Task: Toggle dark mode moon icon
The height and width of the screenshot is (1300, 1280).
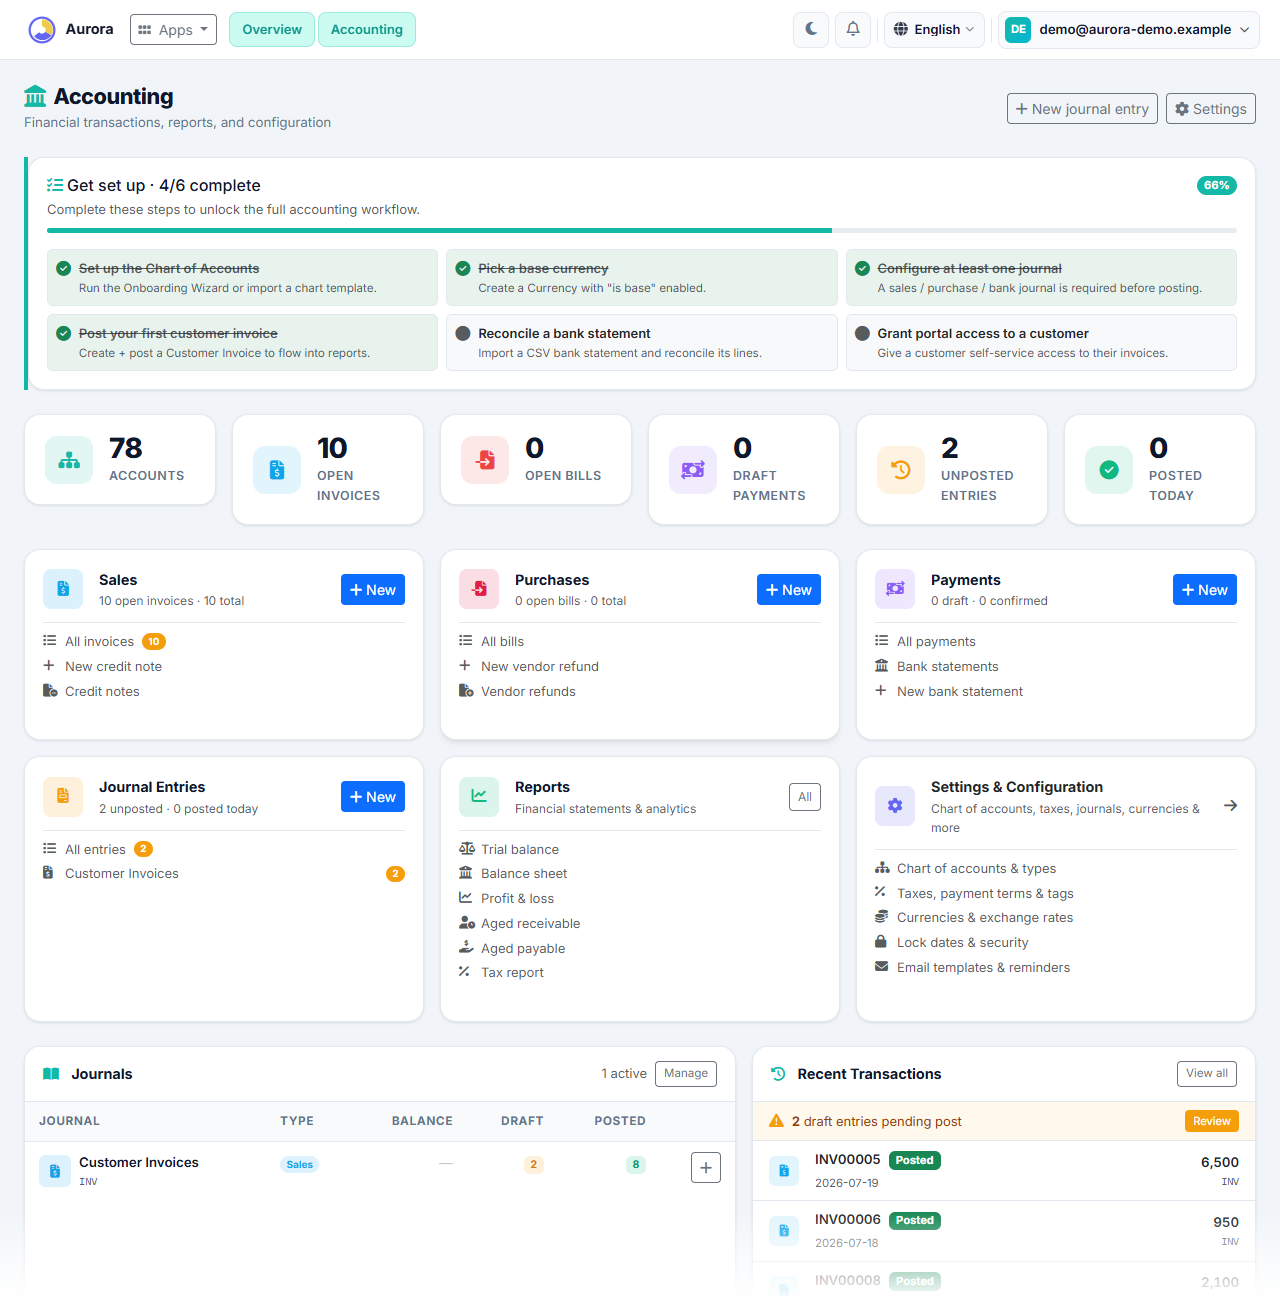Action: (812, 29)
